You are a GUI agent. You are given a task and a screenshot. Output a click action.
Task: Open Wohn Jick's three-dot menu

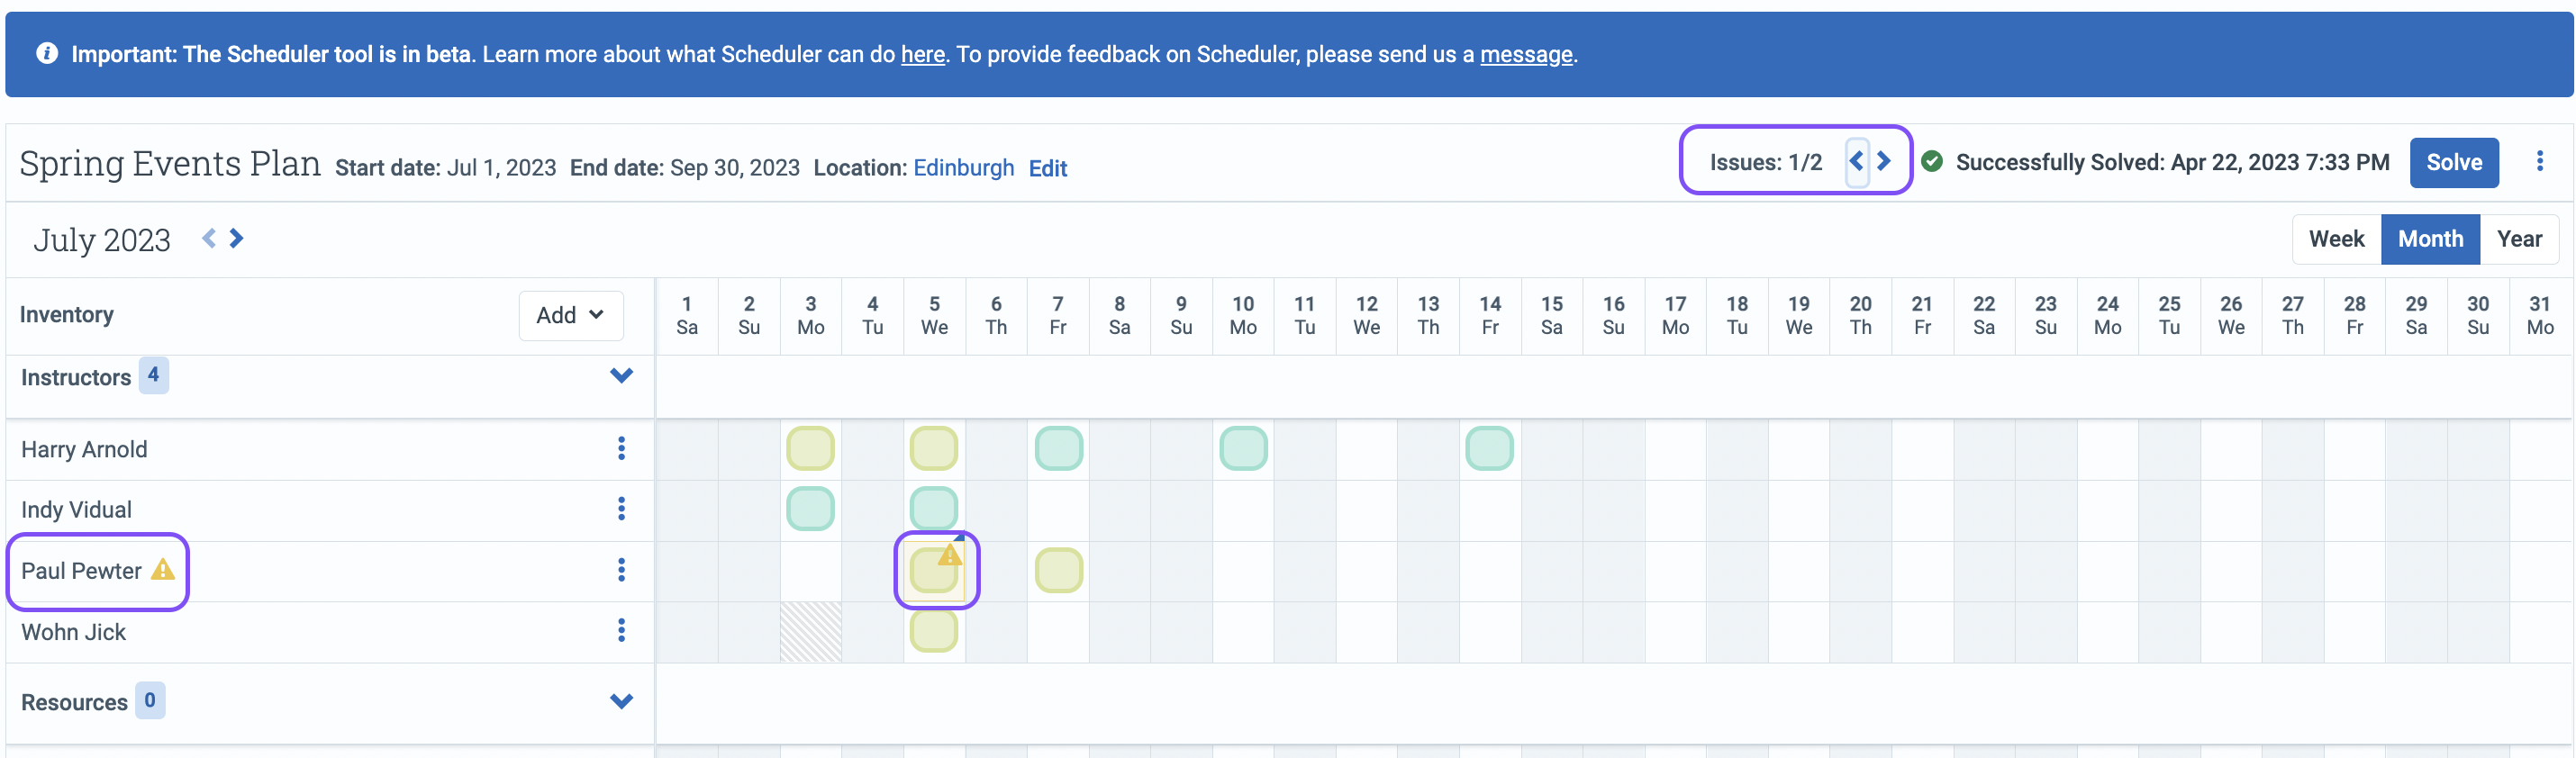coord(621,630)
